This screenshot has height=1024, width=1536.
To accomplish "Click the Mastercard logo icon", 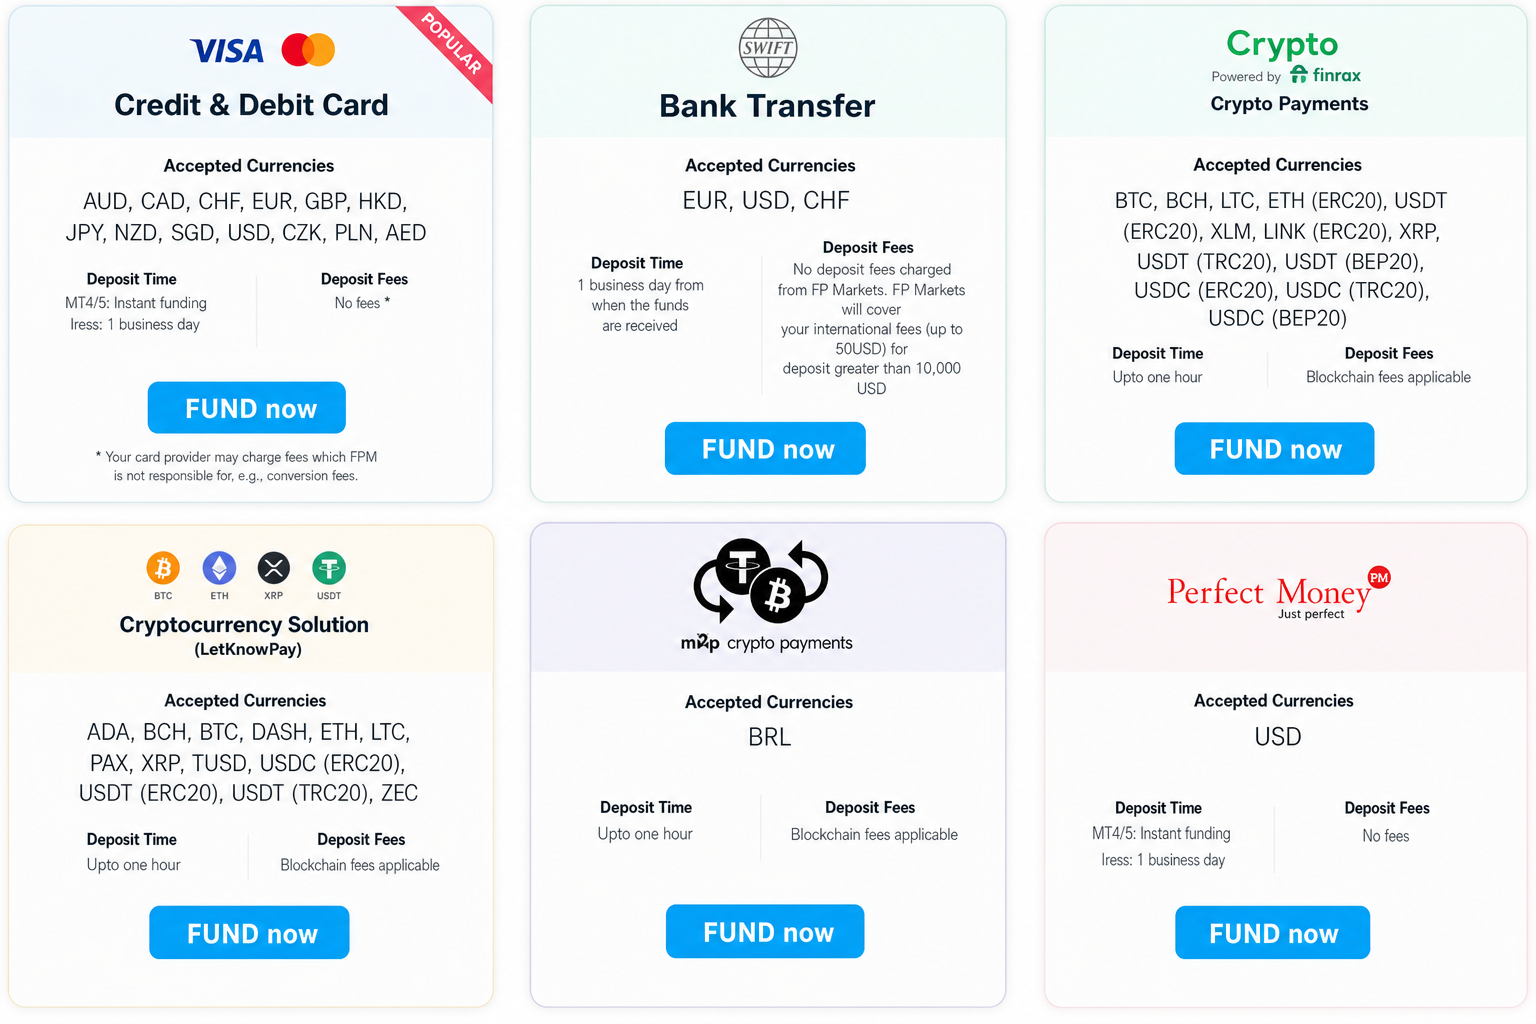I will coord(308,50).
